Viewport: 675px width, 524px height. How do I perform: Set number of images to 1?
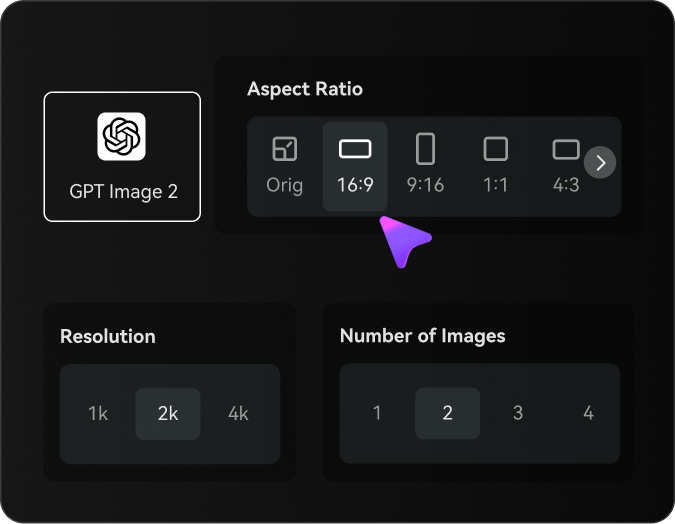tap(377, 413)
